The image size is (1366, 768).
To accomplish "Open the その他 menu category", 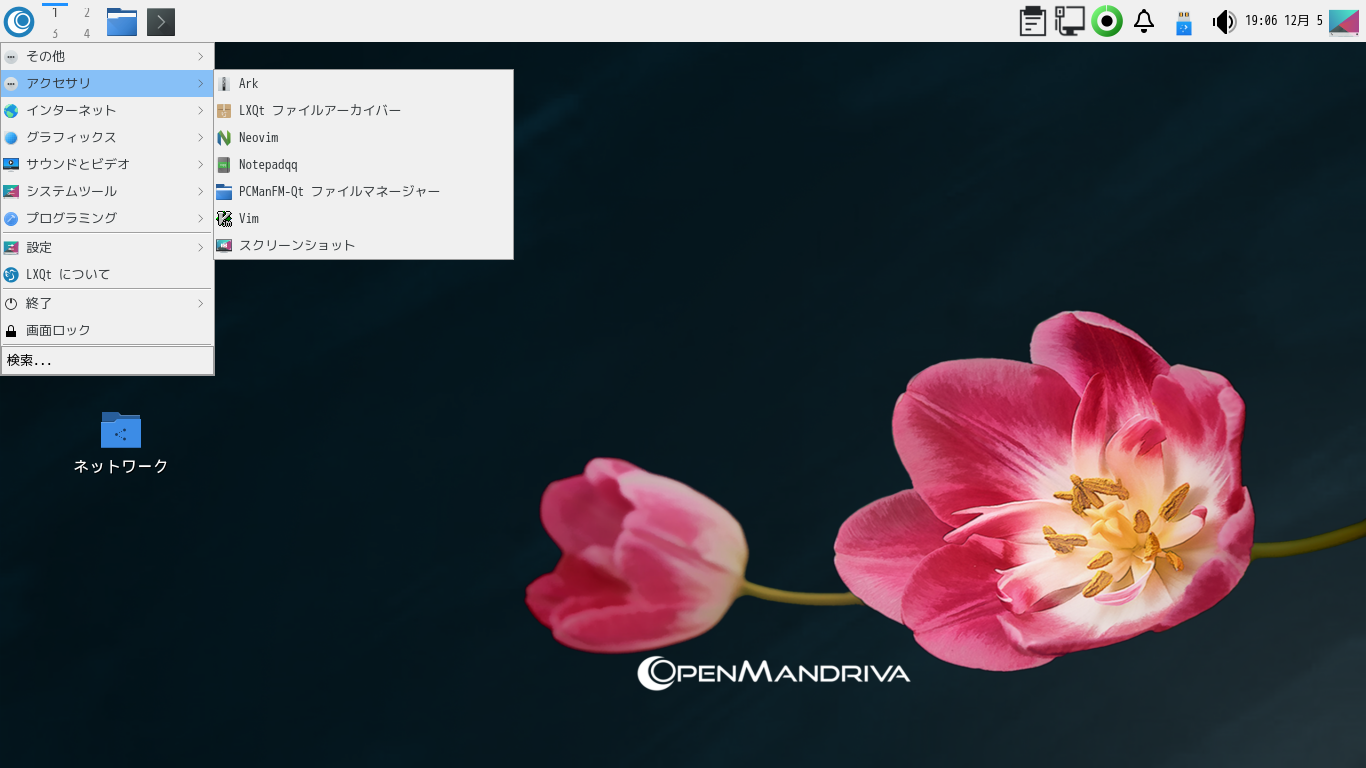I will (x=107, y=57).
